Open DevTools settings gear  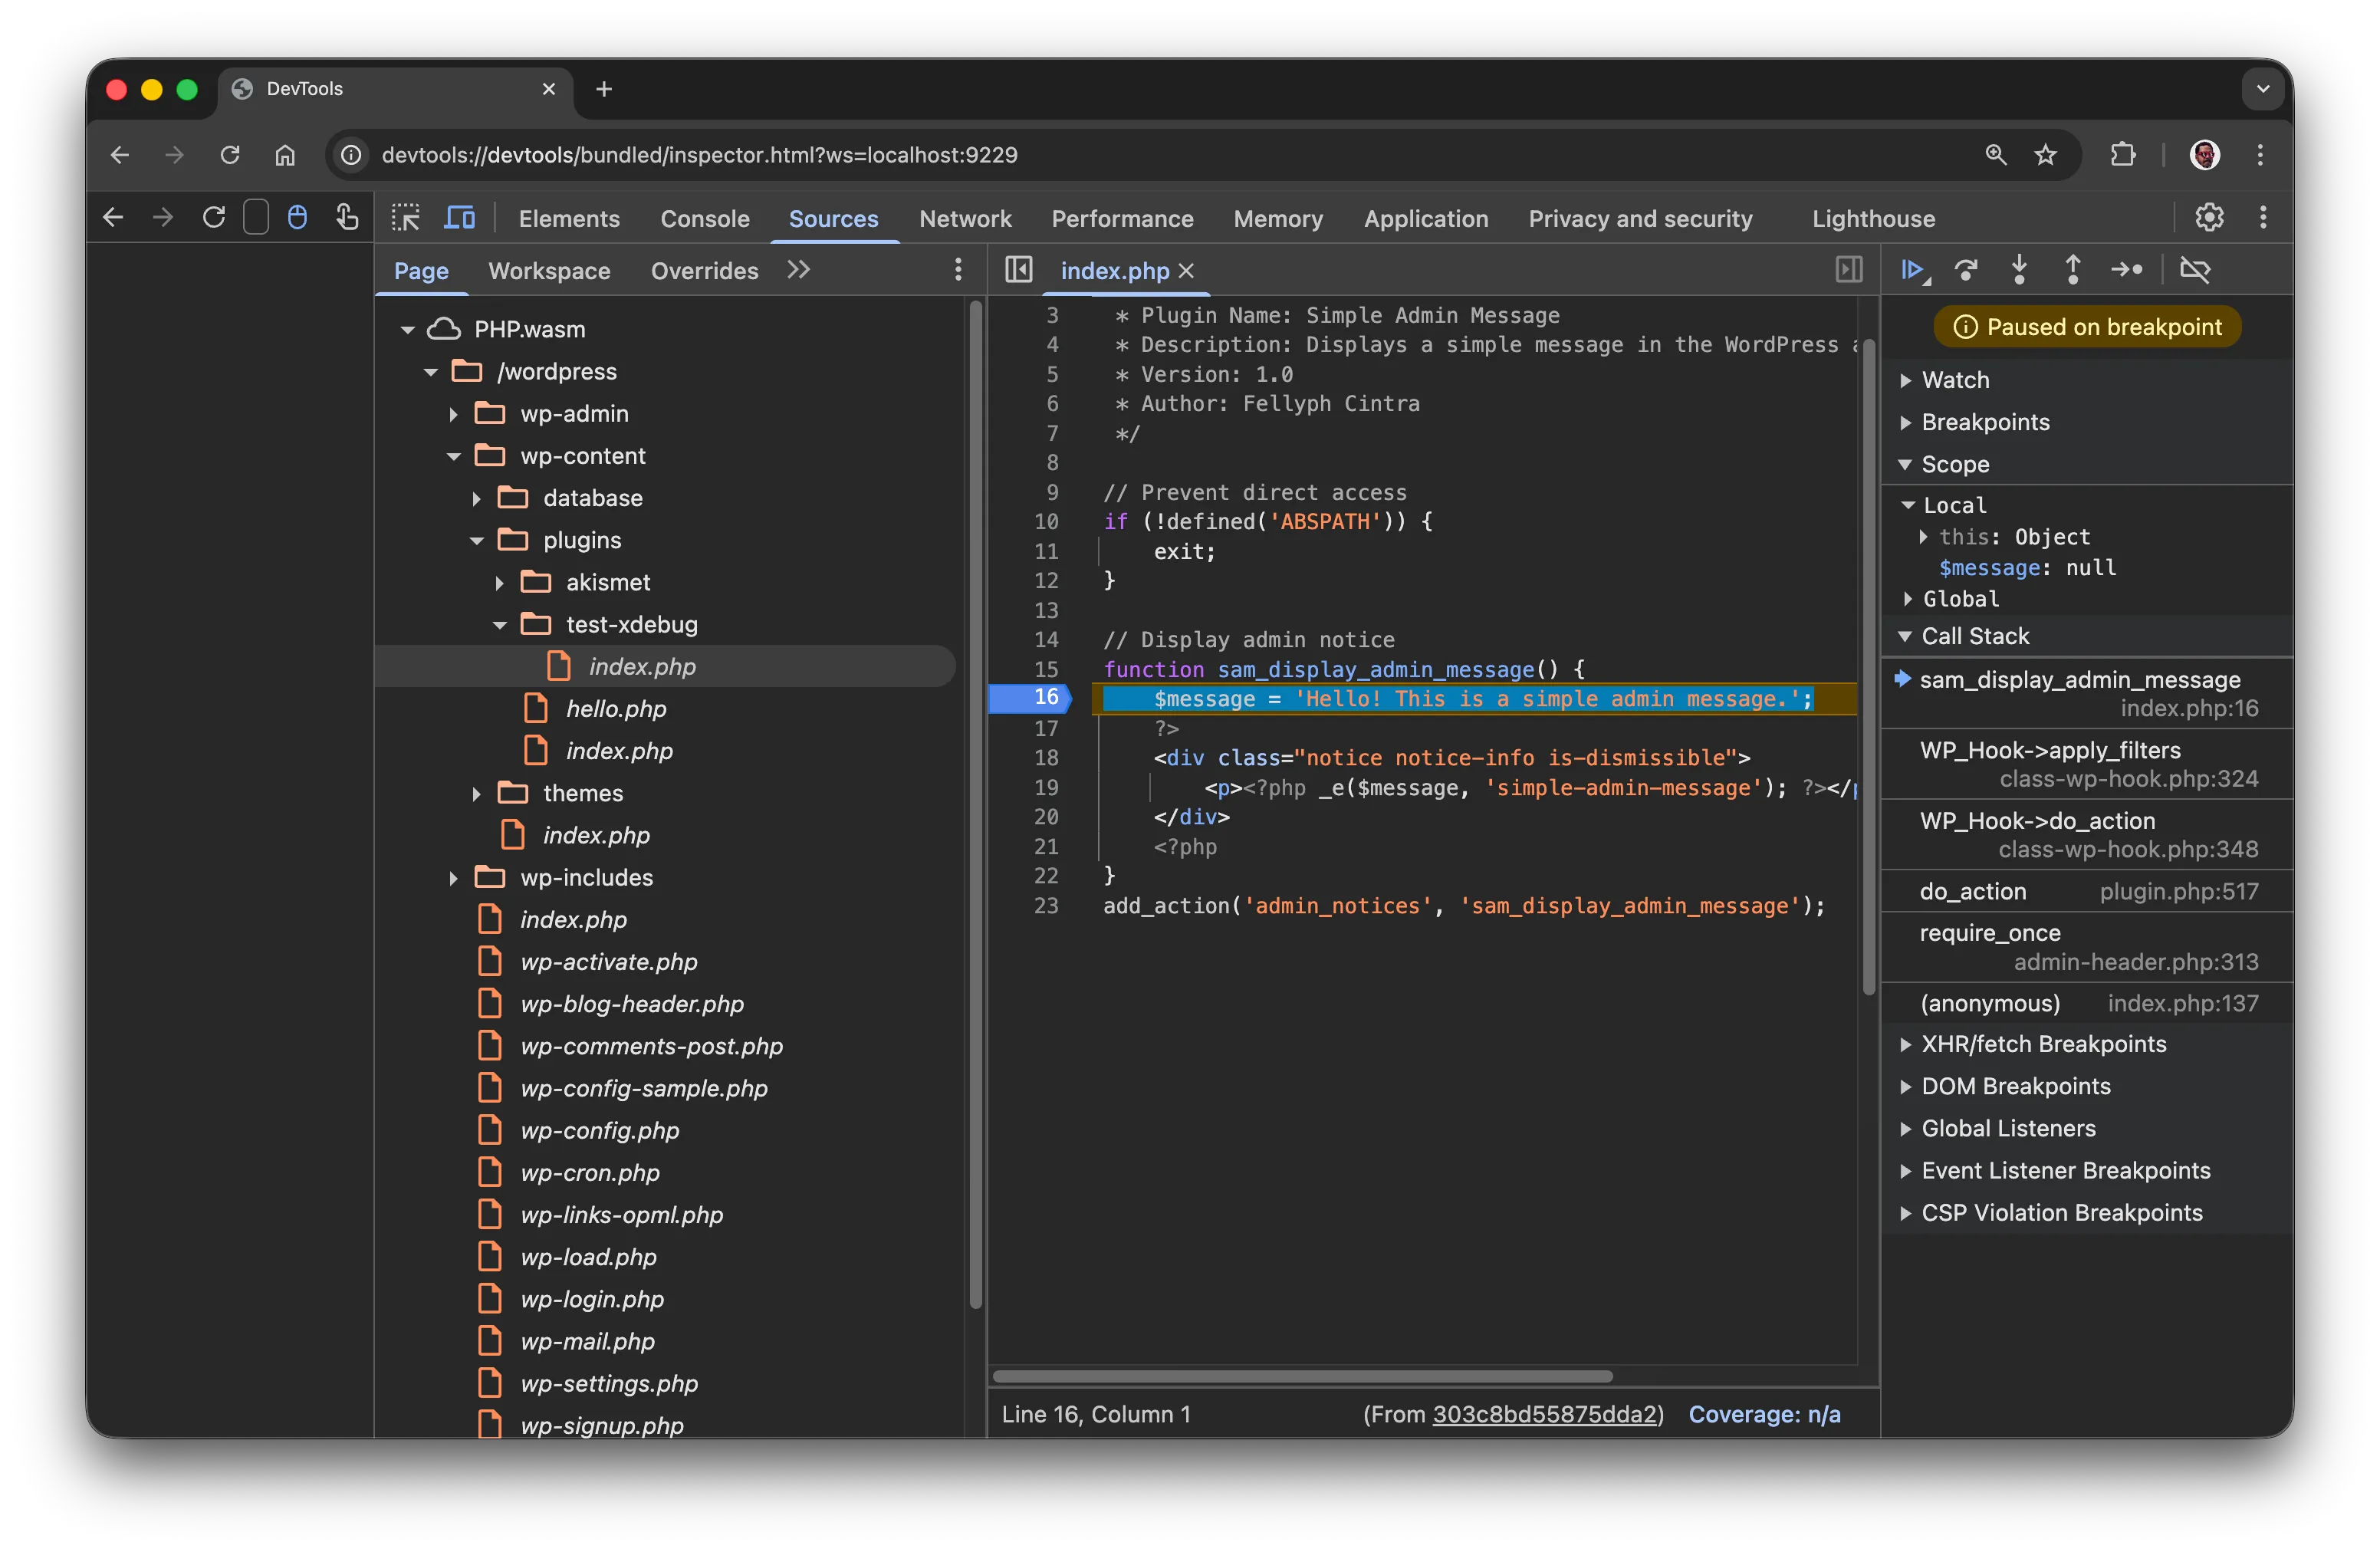click(x=2209, y=217)
